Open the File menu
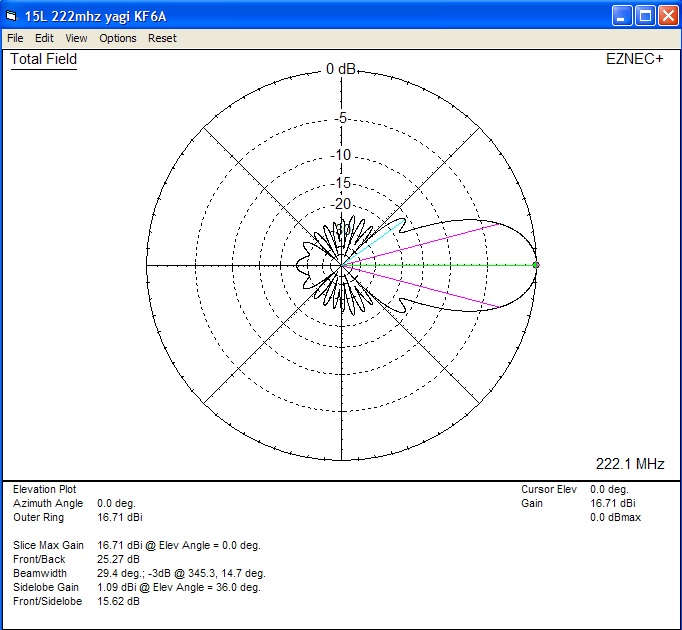This screenshot has width=682, height=630. 15,38
